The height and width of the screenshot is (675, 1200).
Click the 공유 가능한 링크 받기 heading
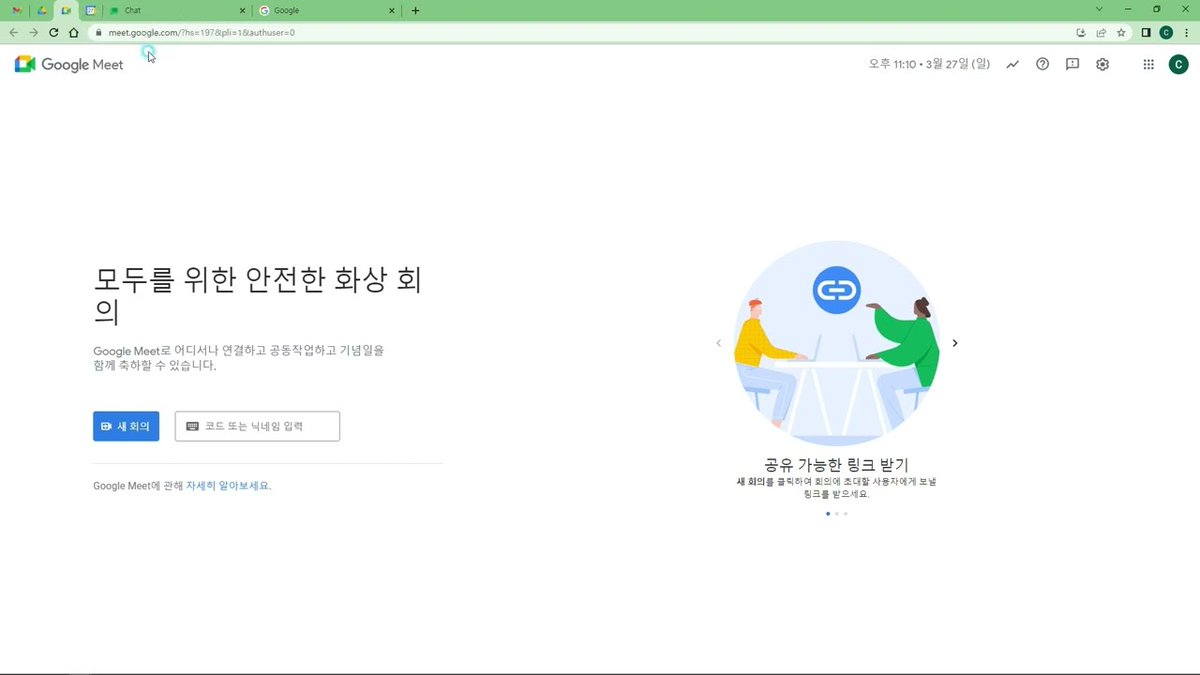(836, 465)
